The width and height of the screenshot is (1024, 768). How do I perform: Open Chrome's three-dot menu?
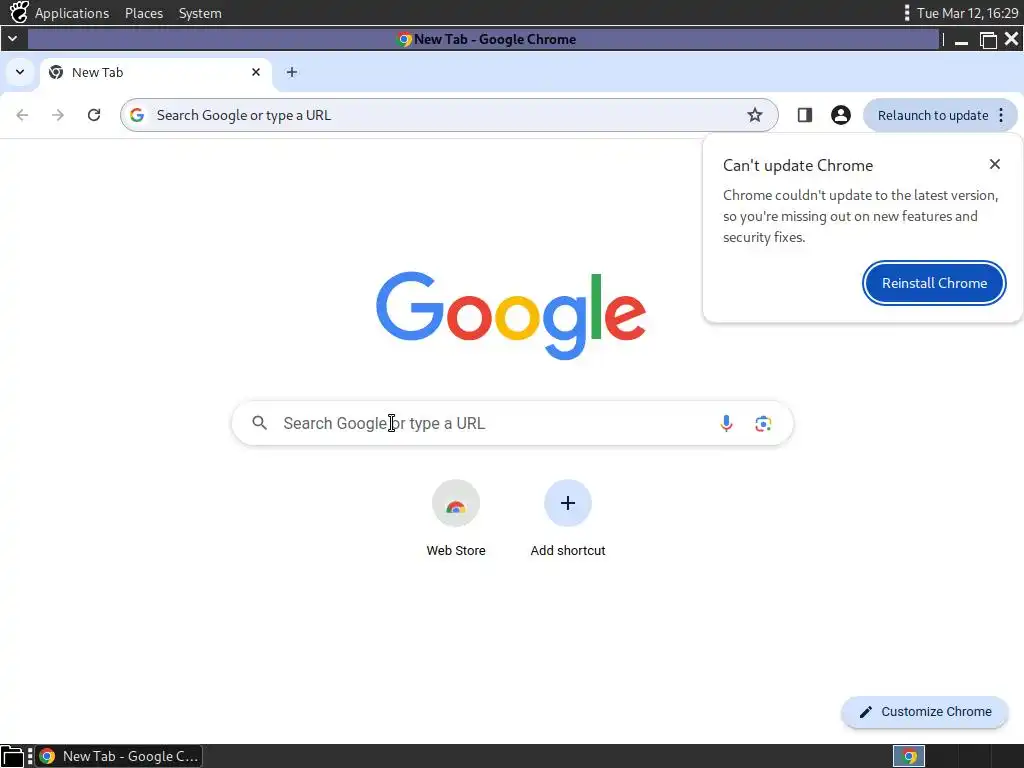pyautogui.click(x=1001, y=115)
